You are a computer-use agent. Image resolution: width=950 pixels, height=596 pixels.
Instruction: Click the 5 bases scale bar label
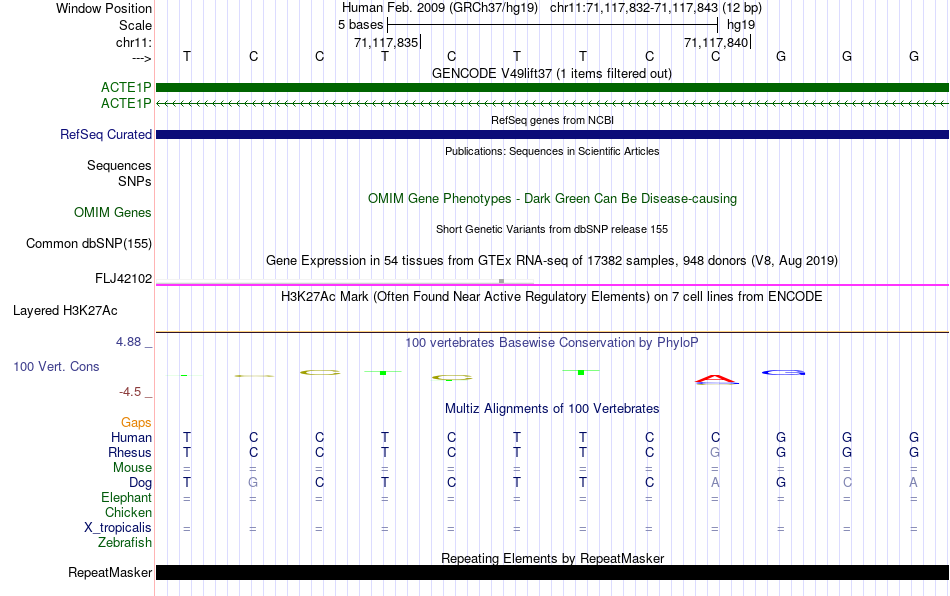360,25
